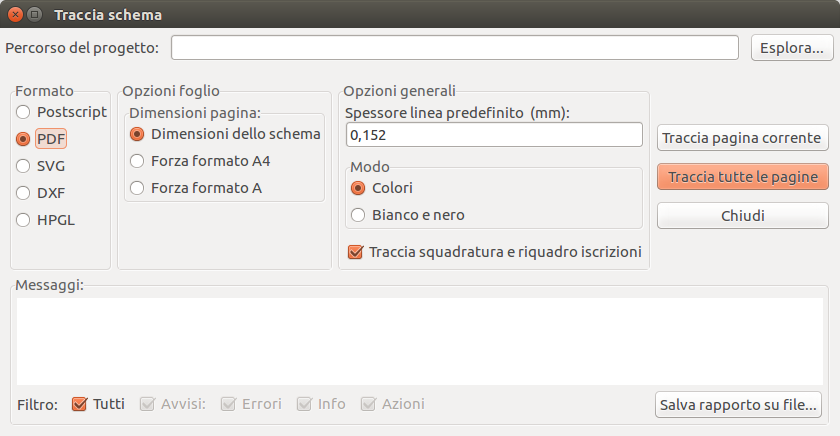The width and height of the screenshot is (840, 436).
Task: Click inside the Messaggi text area
Action: pyautogui.click(x=419, y=341)
